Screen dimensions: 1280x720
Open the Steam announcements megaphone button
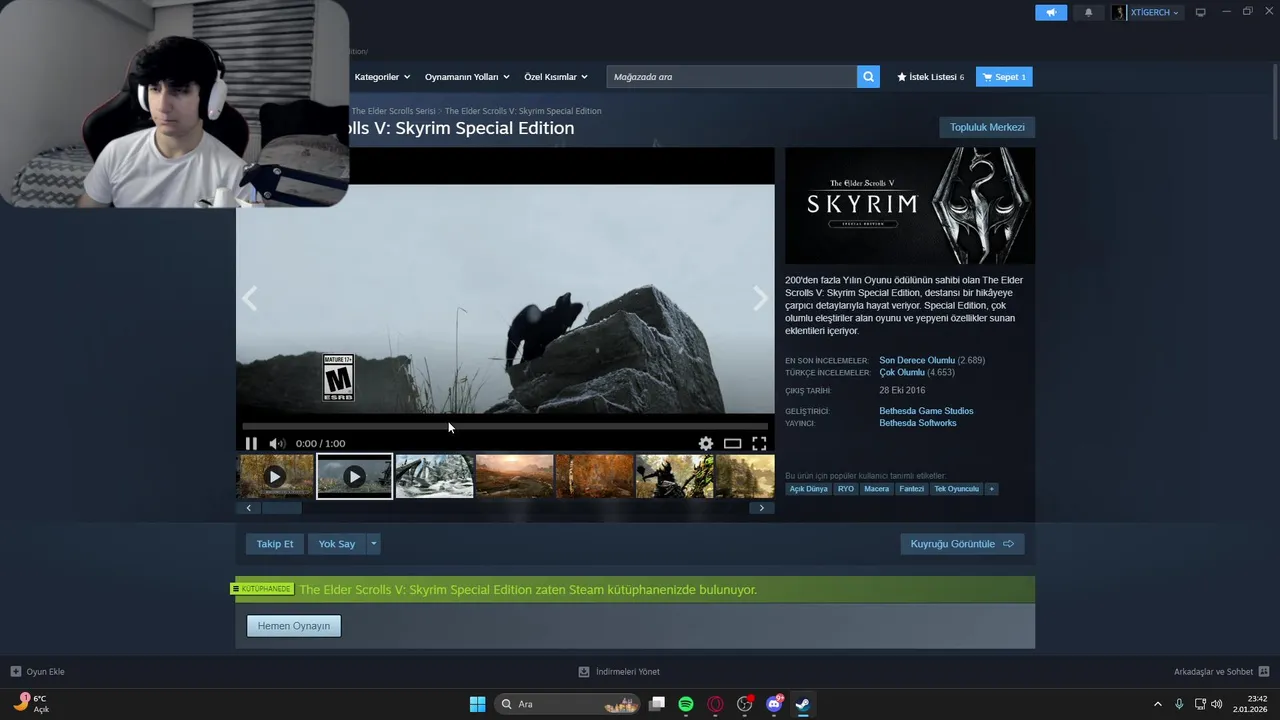[1051, 12]
